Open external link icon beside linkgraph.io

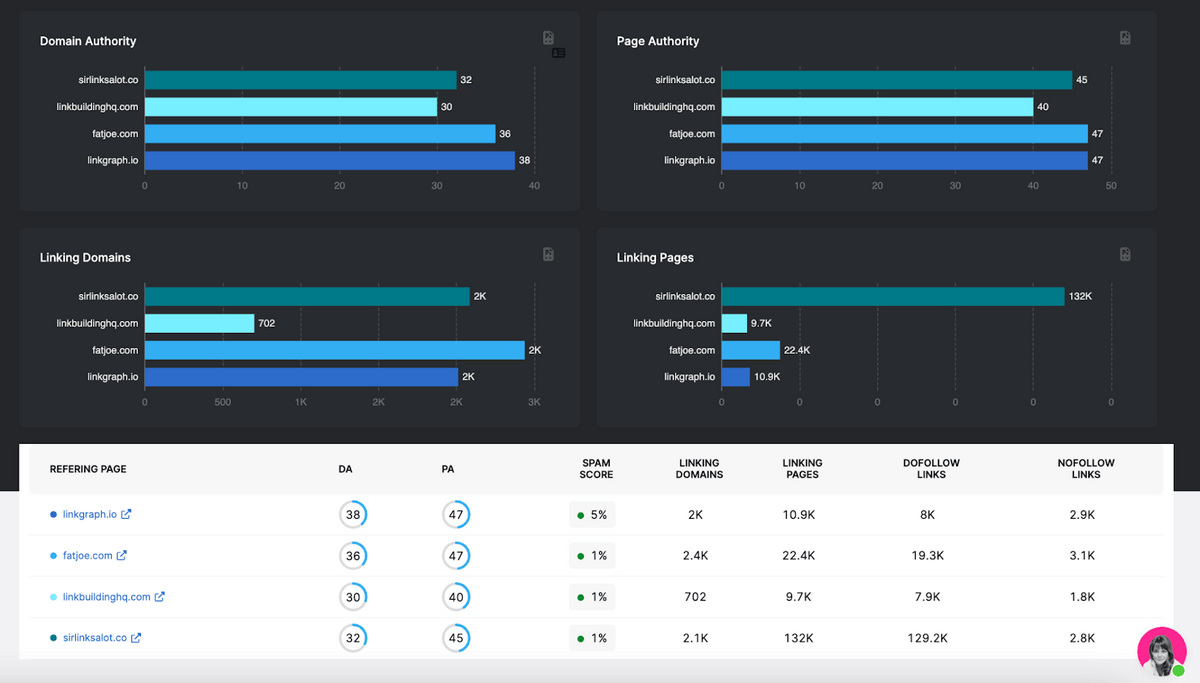tap(126, 514)
